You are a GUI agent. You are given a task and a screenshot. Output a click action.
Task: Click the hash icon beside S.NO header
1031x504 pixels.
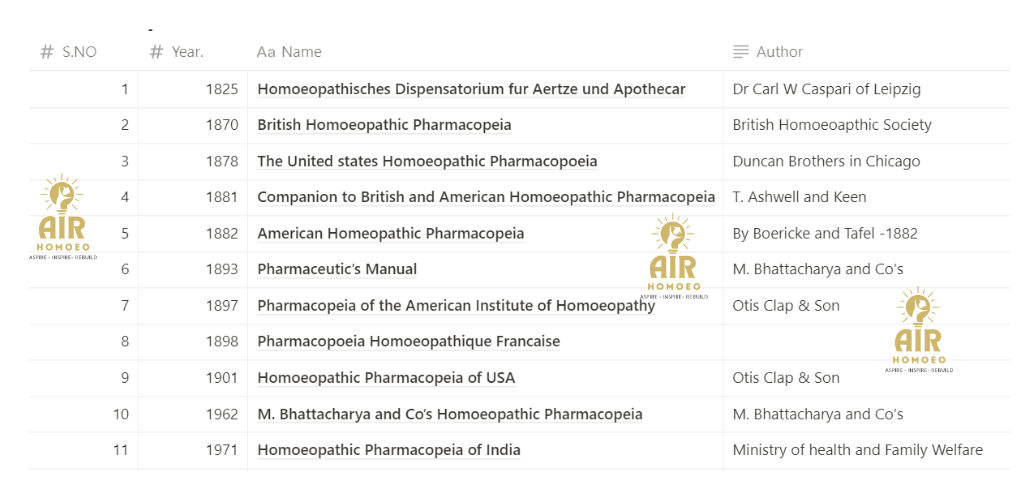pos(47,52)
